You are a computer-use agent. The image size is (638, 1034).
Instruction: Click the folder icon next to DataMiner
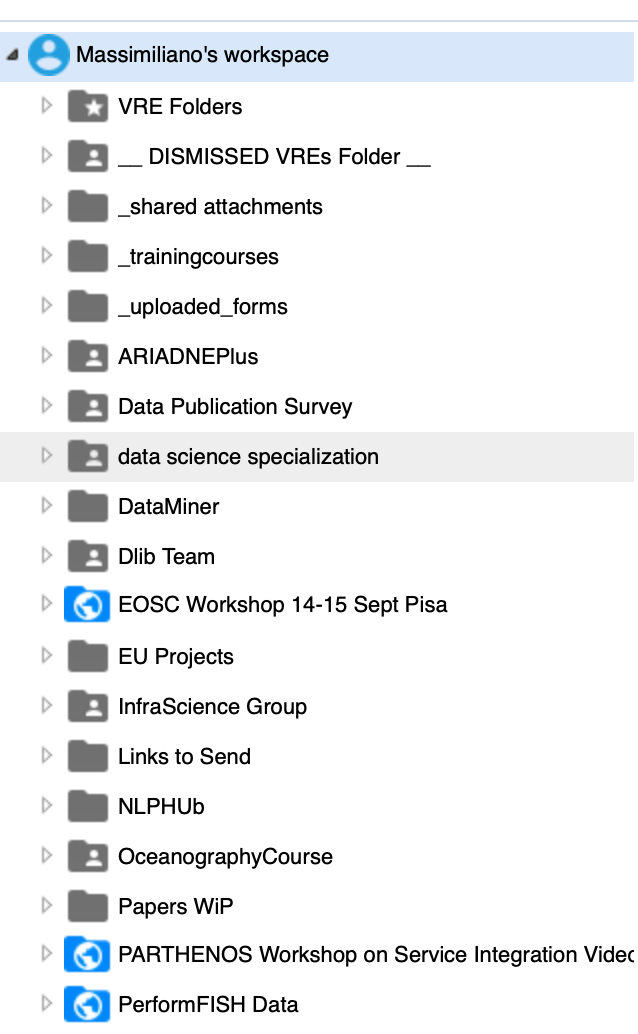(88, 506)
